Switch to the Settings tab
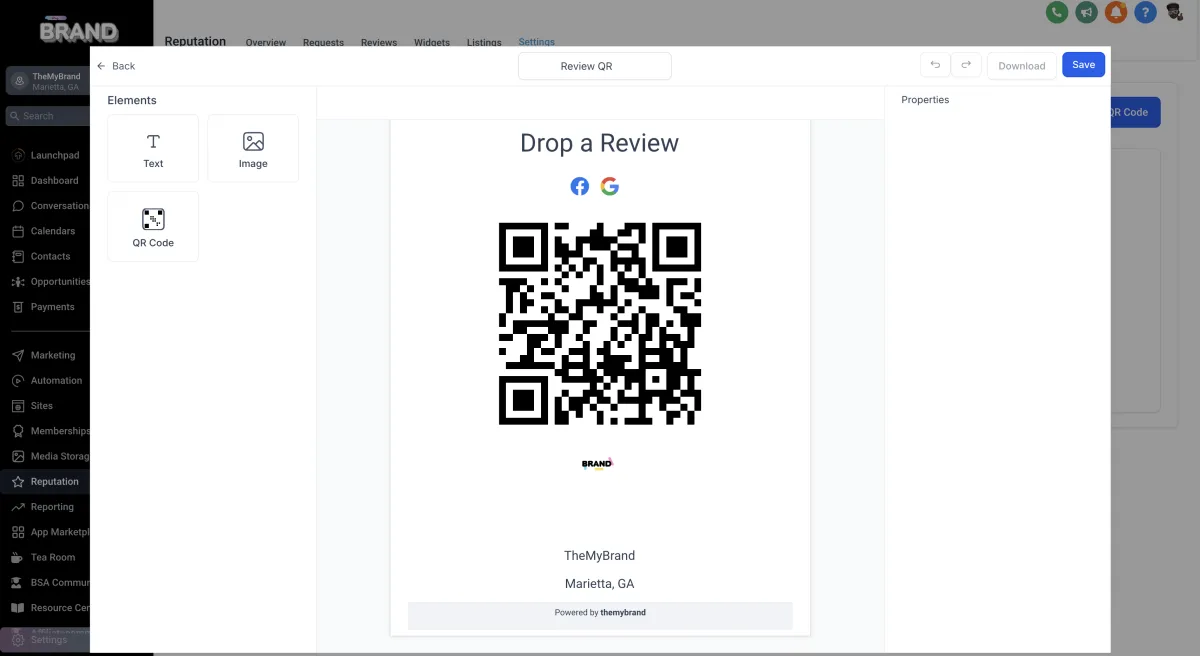This screenshot has height=656, width=1200. 537,42
